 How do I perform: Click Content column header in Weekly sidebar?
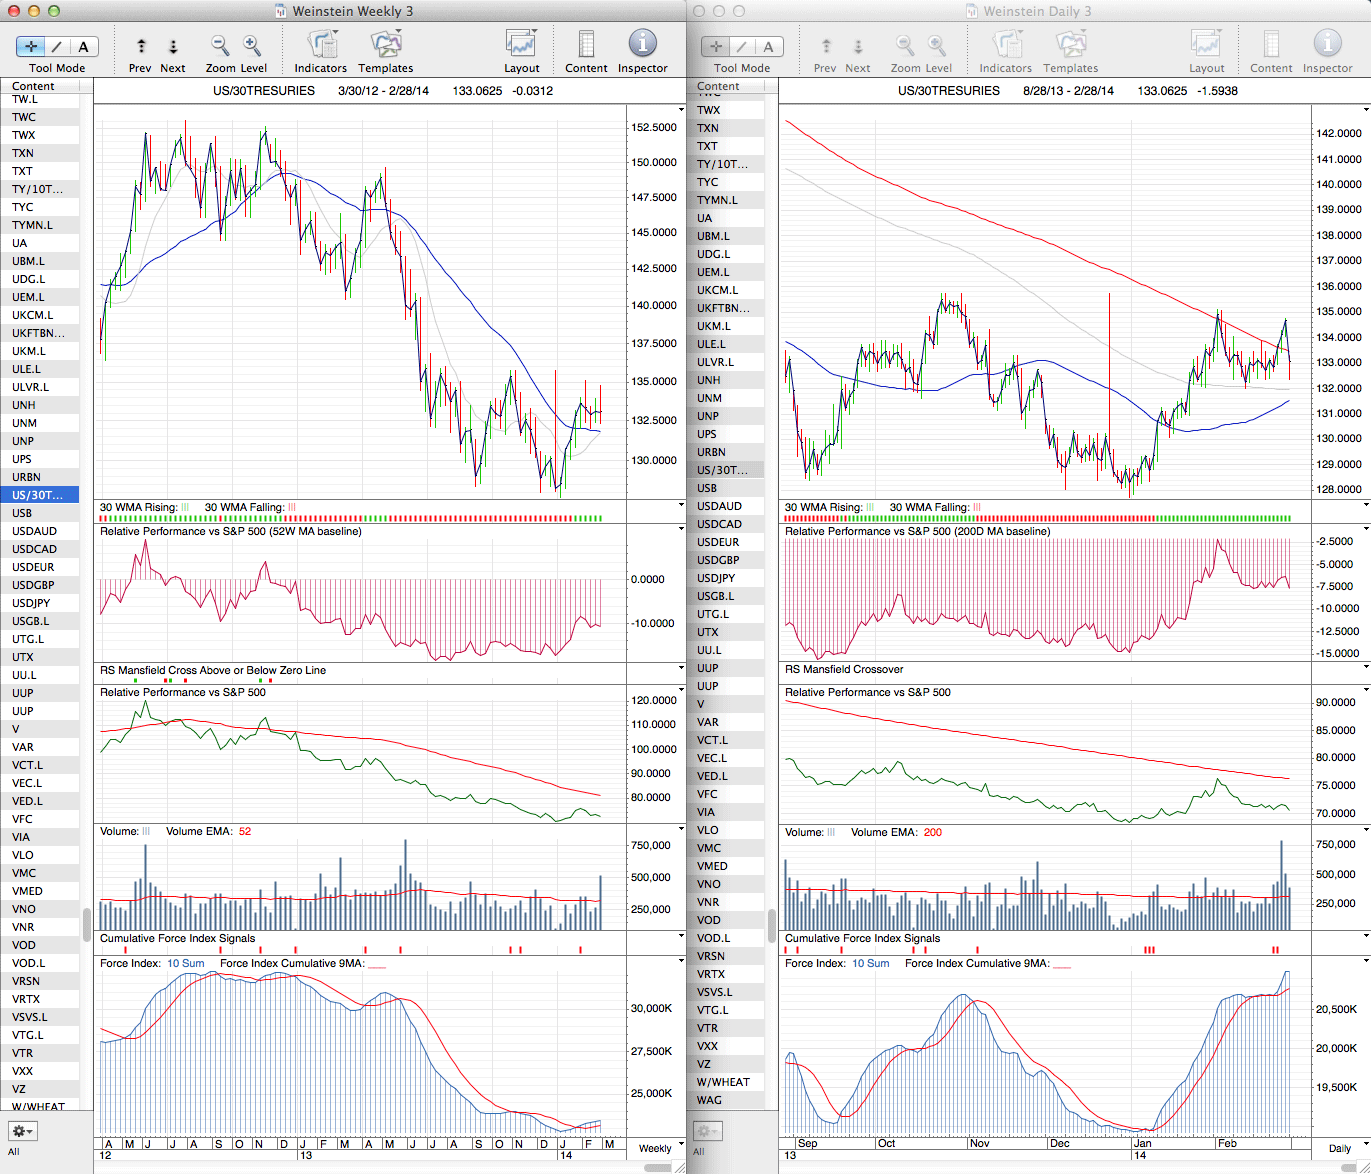click(x=33, y=86)
